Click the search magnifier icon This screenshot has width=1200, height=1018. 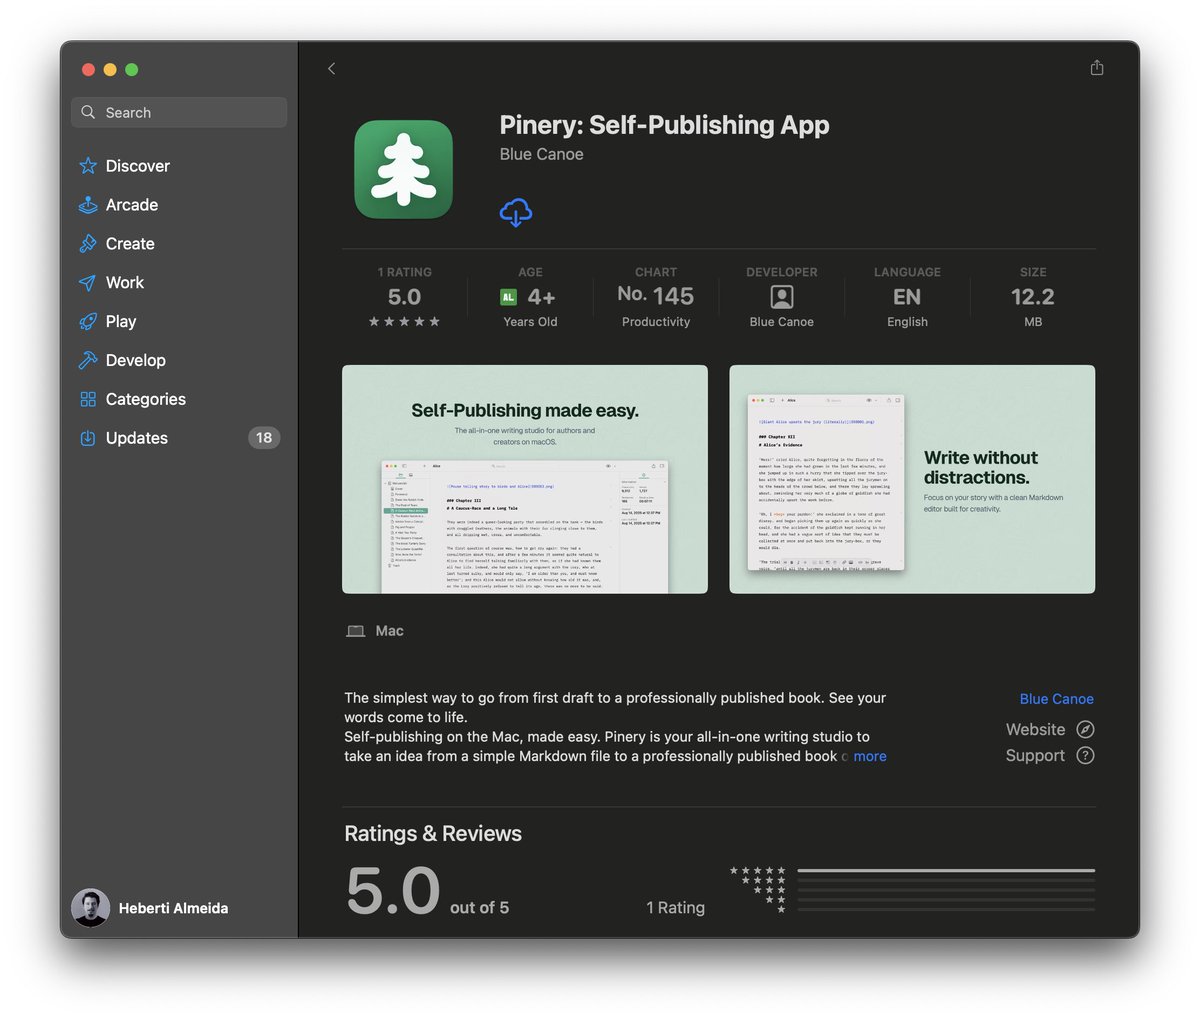point(89,112)
